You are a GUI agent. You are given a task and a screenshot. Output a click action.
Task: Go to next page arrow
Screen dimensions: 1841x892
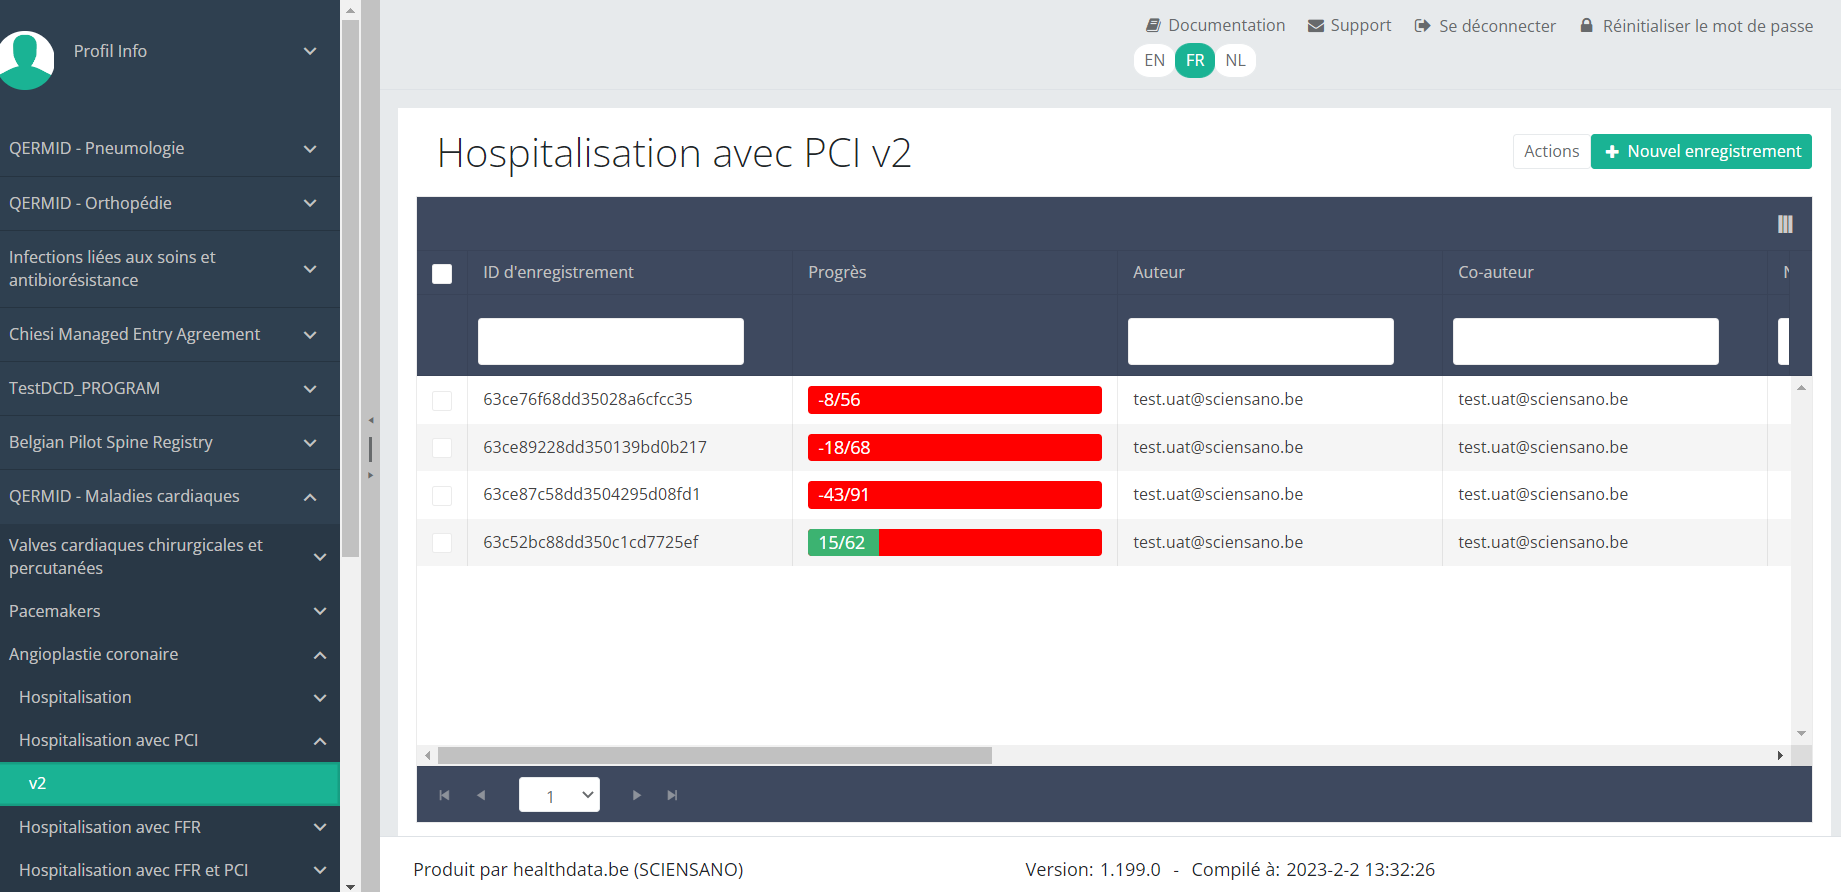[637, 795]
